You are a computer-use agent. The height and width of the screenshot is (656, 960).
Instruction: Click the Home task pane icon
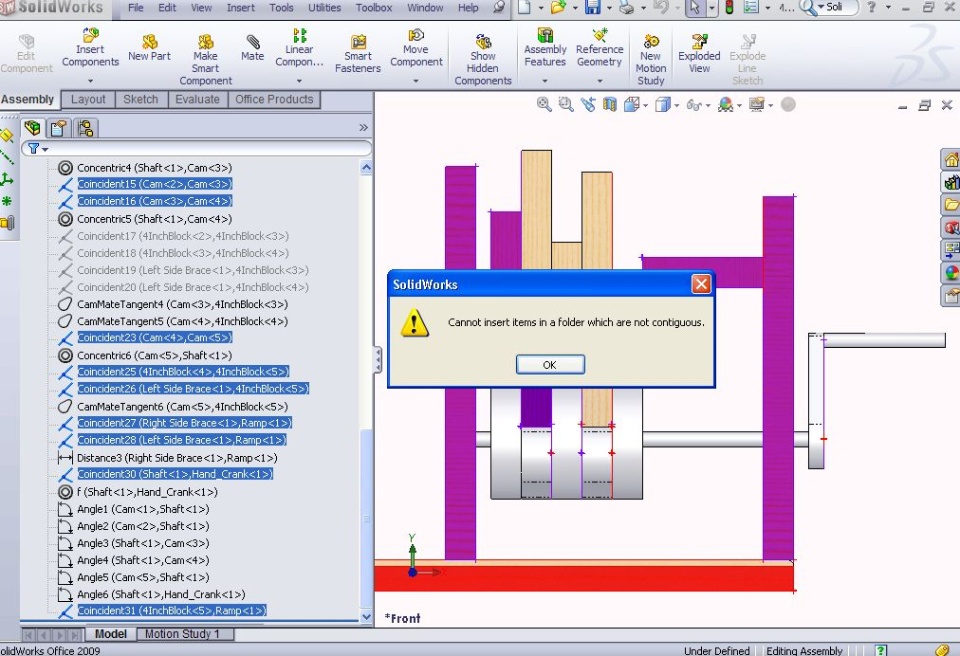coord(951,160)
